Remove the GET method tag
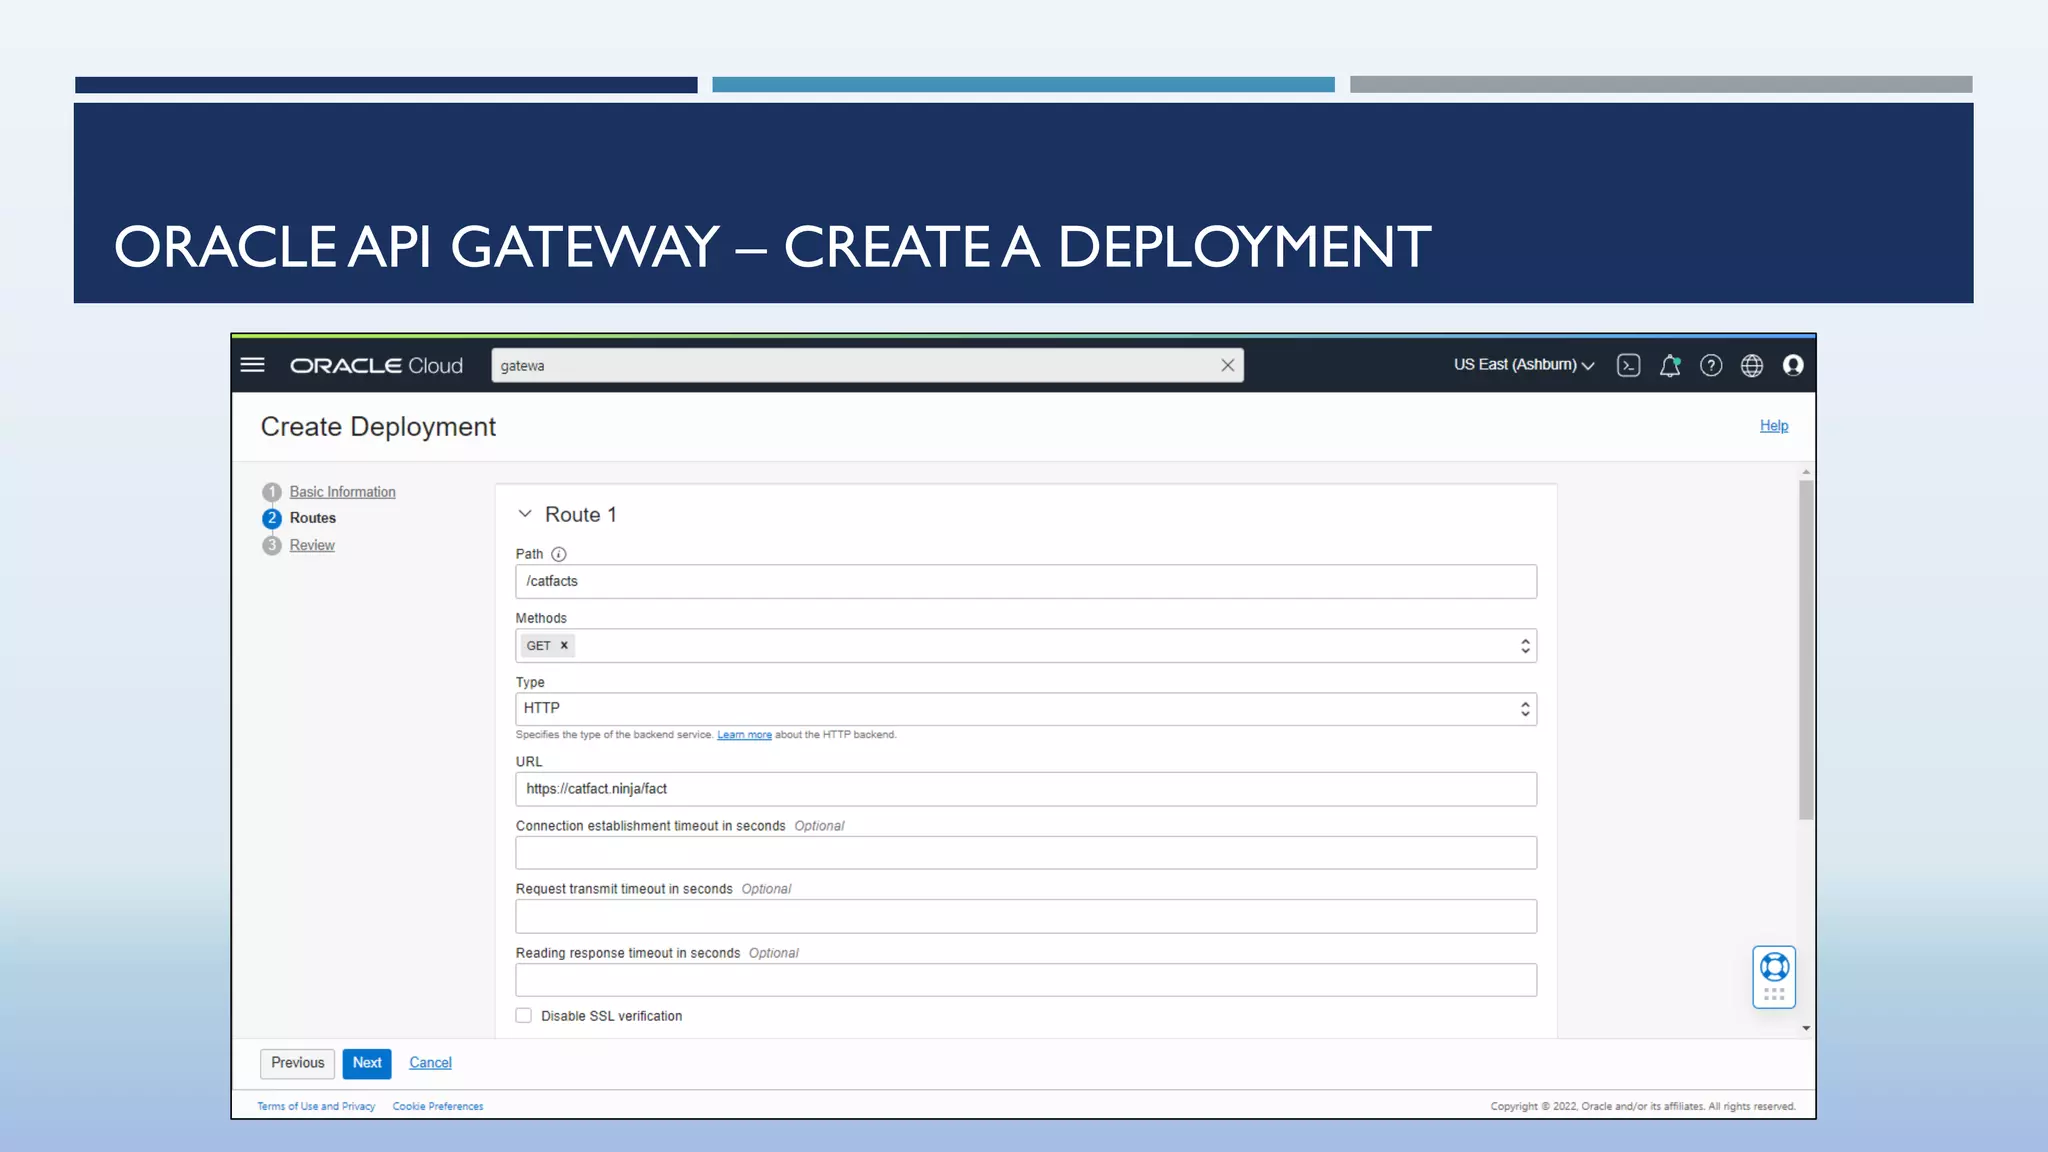 click(564, 645)
